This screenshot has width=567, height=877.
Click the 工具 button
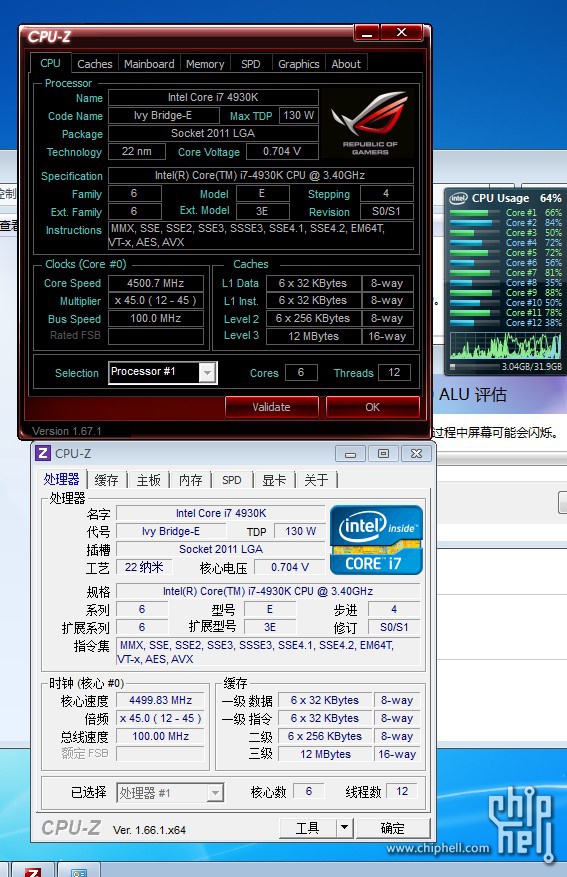[308, 828]
